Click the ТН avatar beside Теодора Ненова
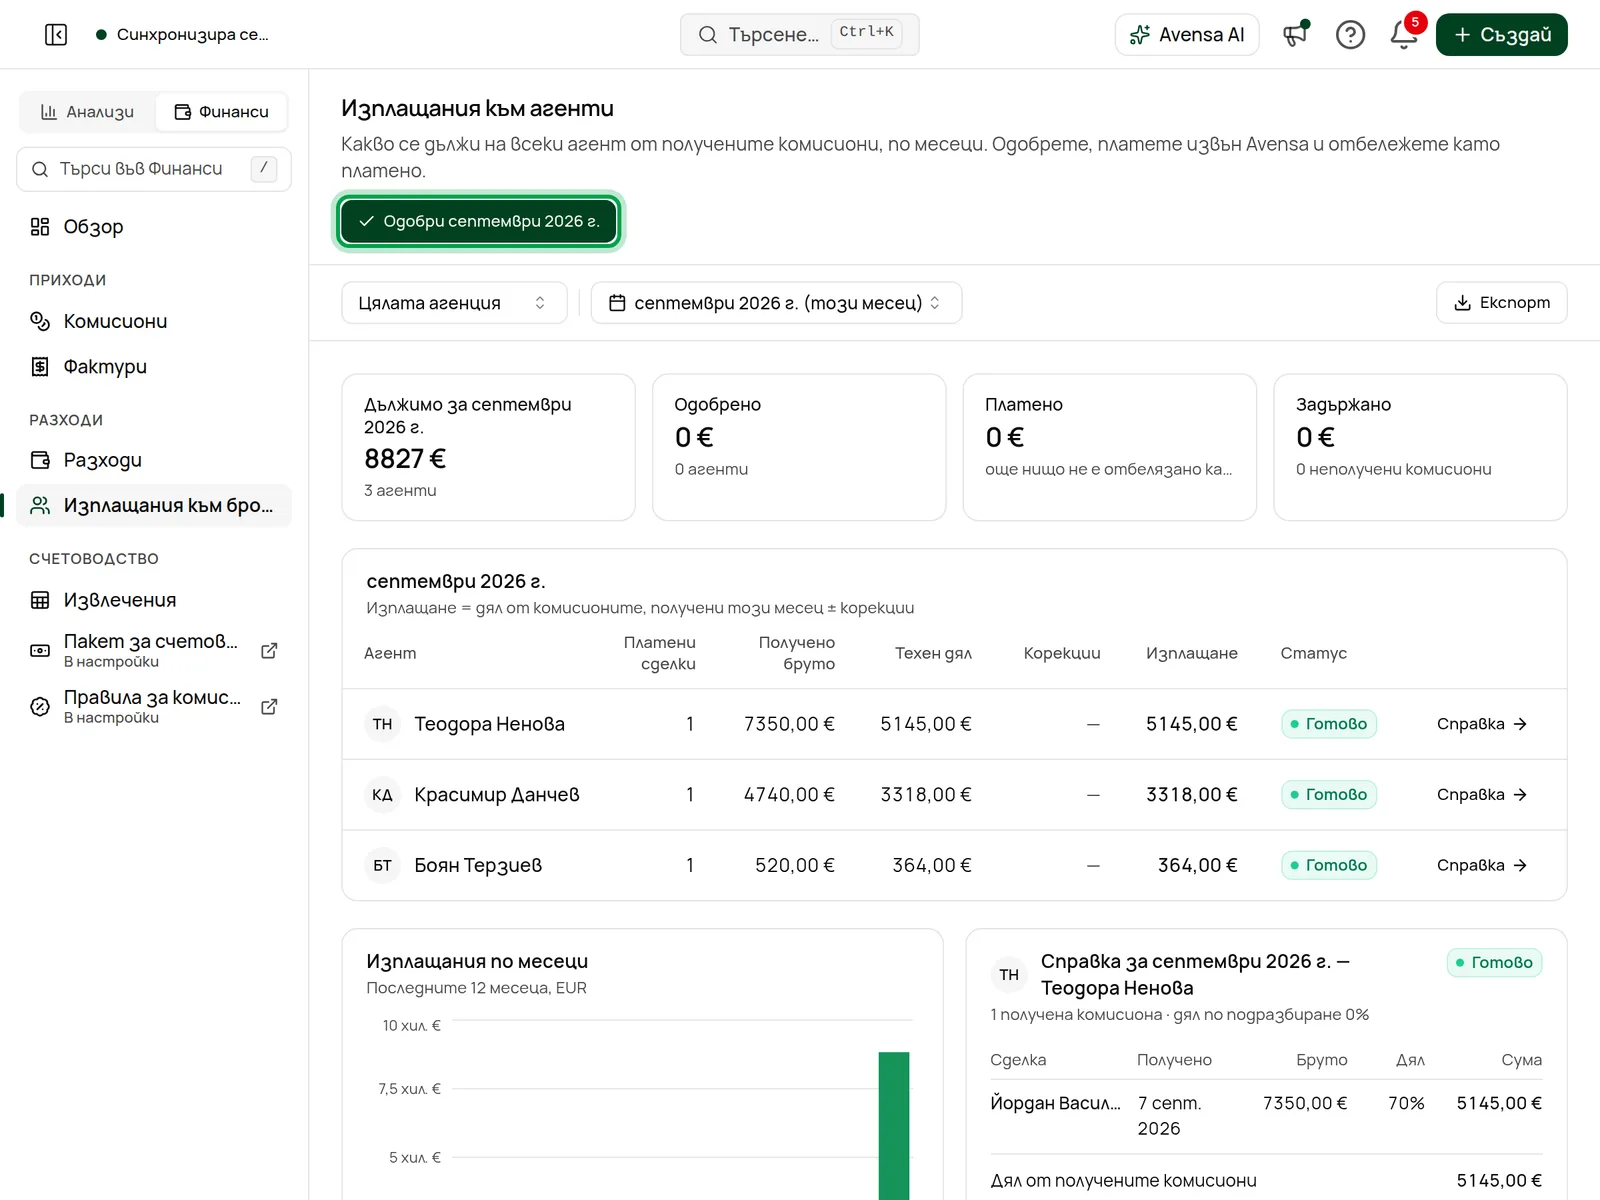This screenshot has width=1600, height=1200. pos(383,724)
